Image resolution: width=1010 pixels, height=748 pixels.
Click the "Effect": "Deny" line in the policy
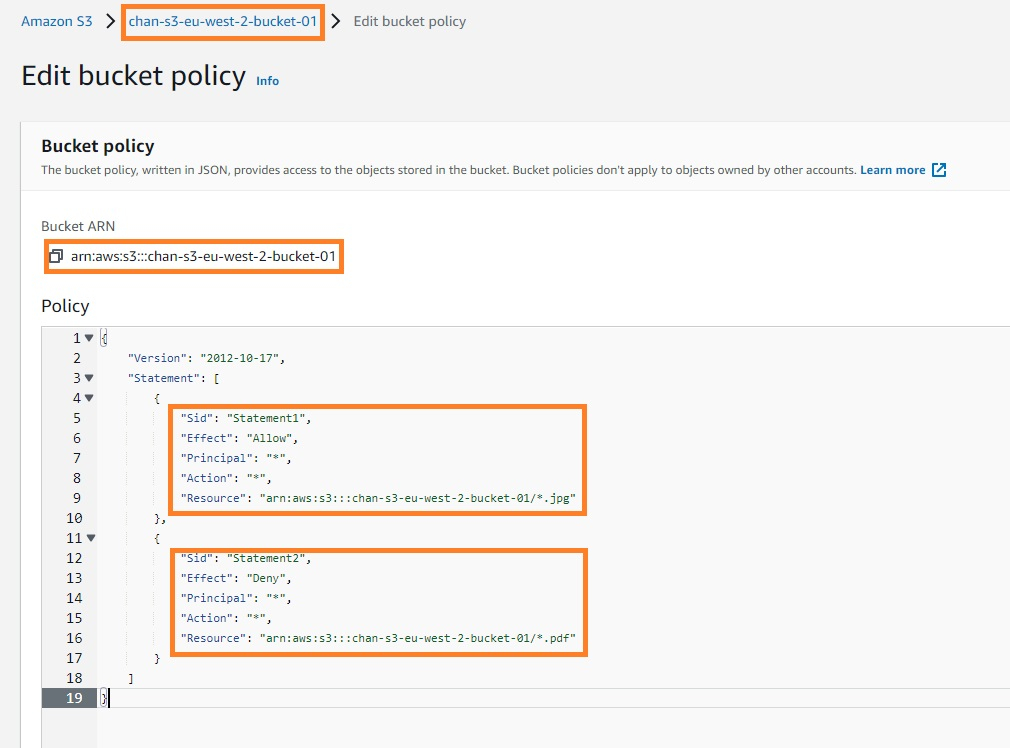pyautogui.click(x=235, y=578)
